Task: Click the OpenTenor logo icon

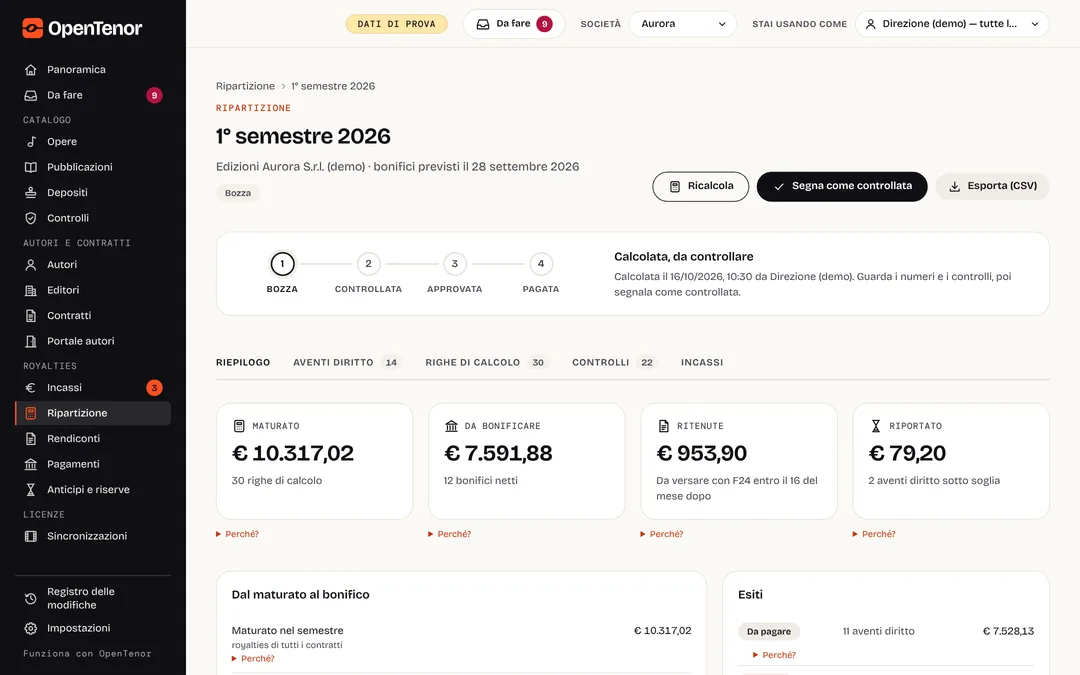Action: 32,28
